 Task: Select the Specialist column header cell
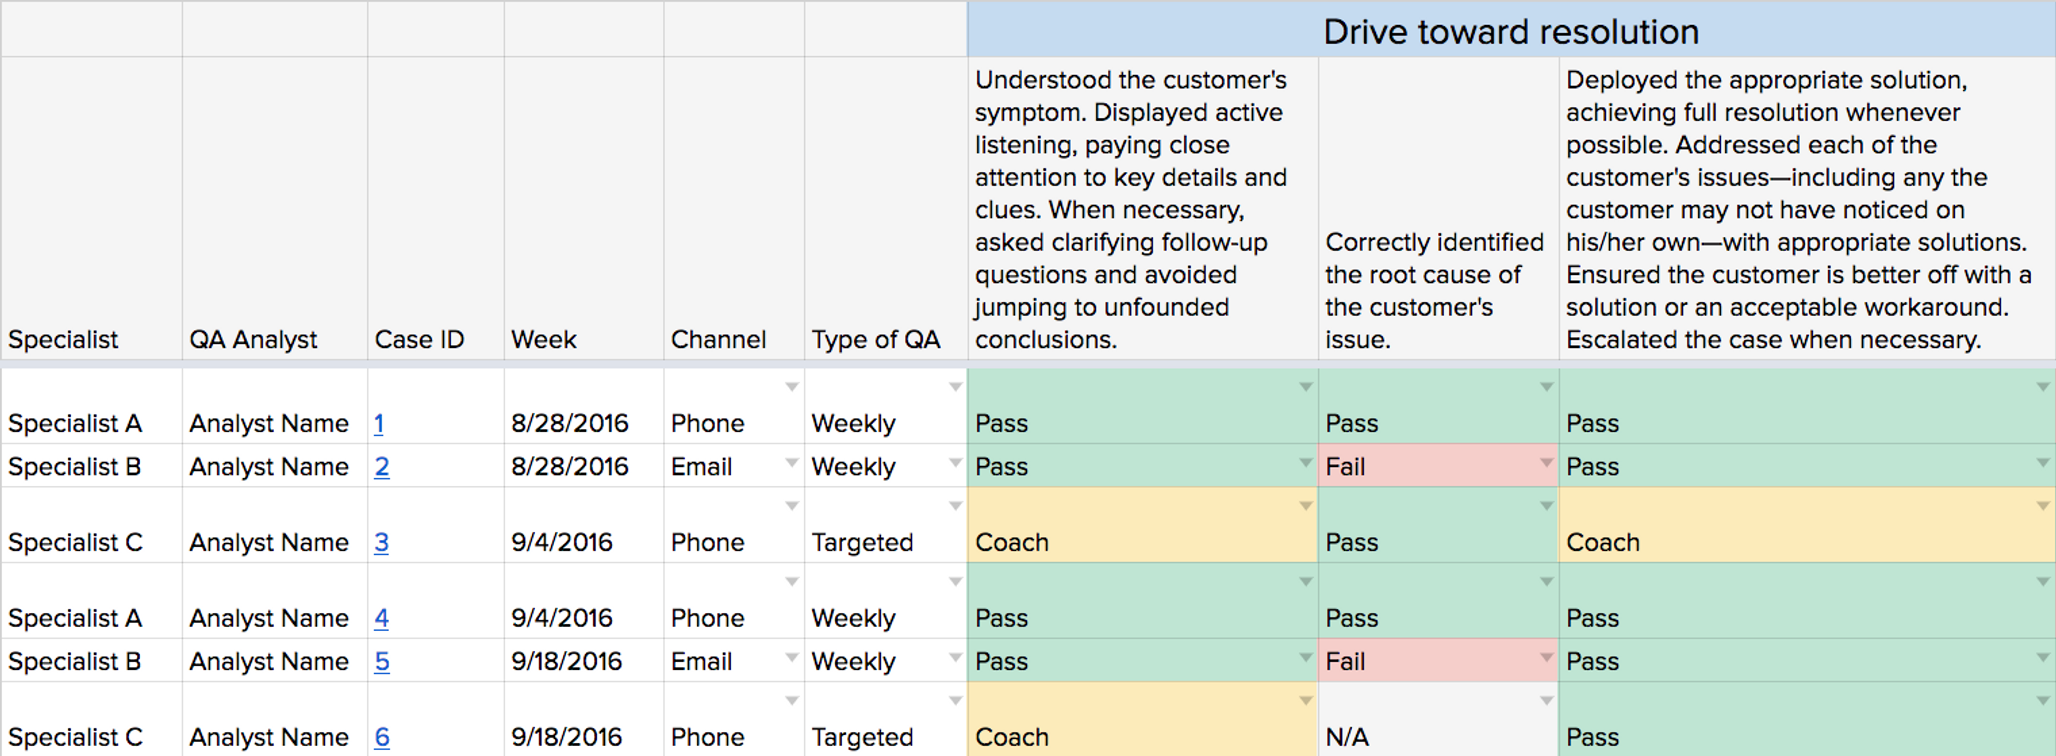coord(91,208)
